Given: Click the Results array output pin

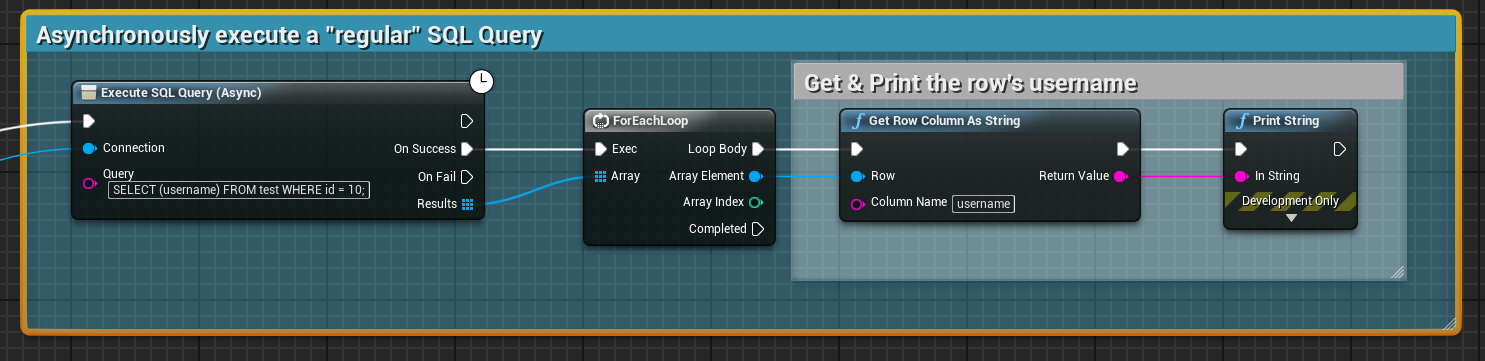Looking at the screenshot, I should 467,205.
